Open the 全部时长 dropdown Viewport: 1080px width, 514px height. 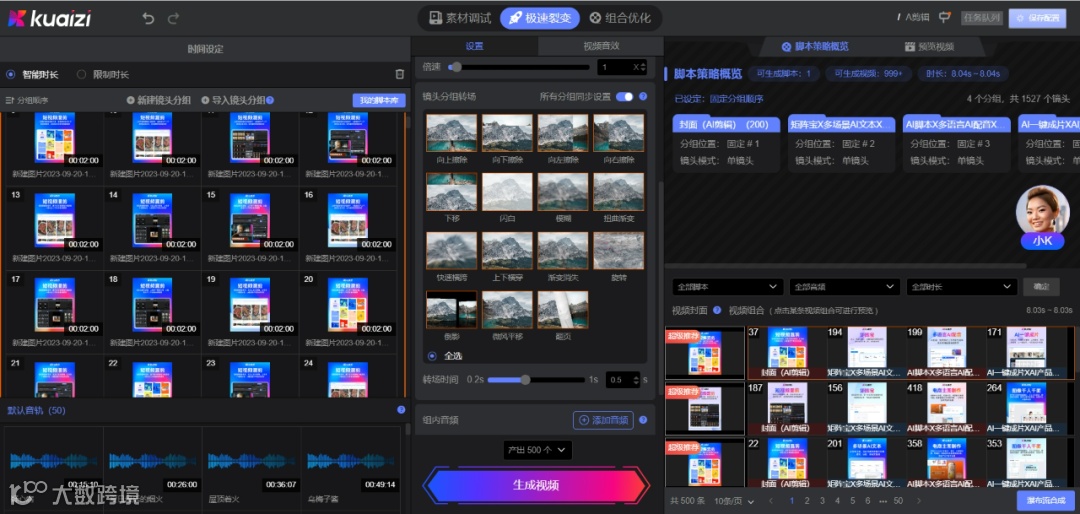coord(962,287)
